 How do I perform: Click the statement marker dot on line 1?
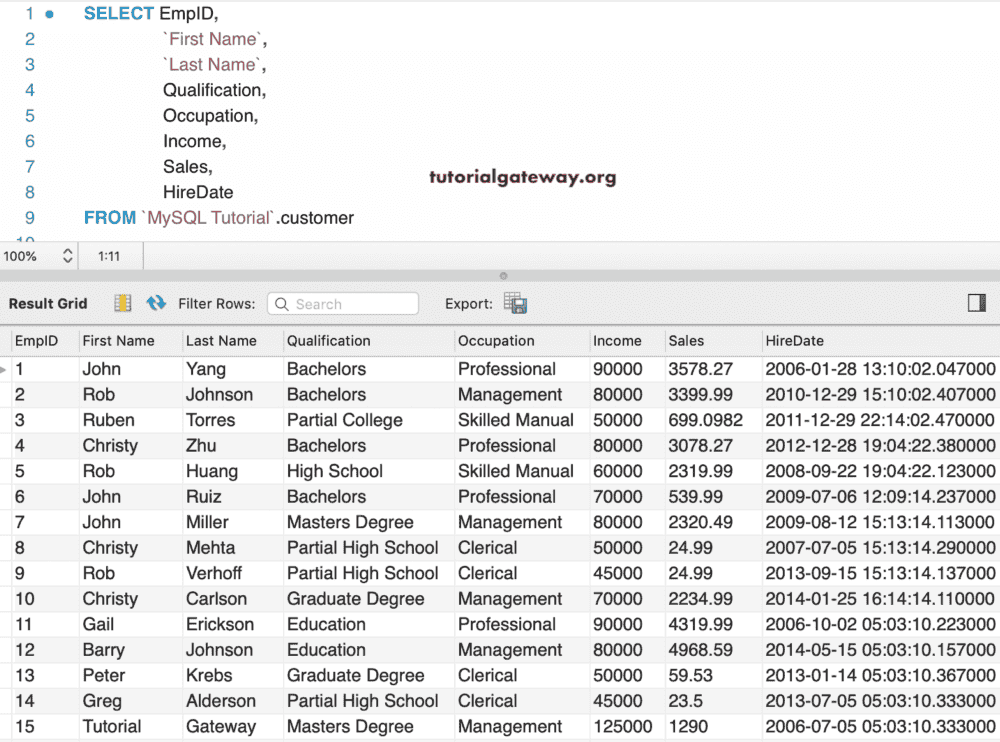click(x=49, y=14)
